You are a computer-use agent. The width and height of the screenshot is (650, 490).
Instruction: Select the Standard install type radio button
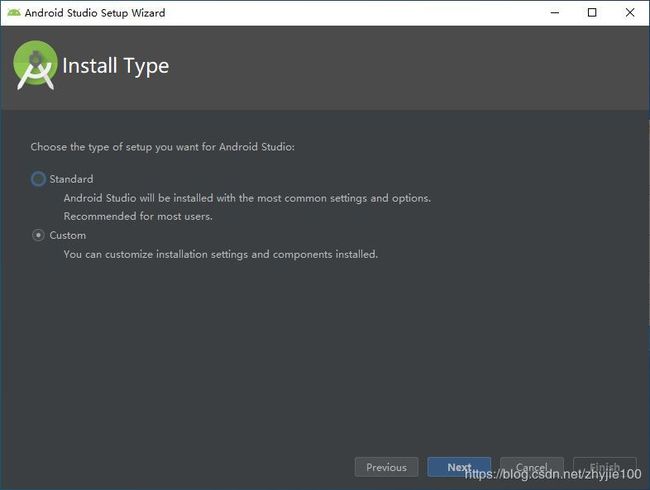pyautogui.click(x=38, y=179)
